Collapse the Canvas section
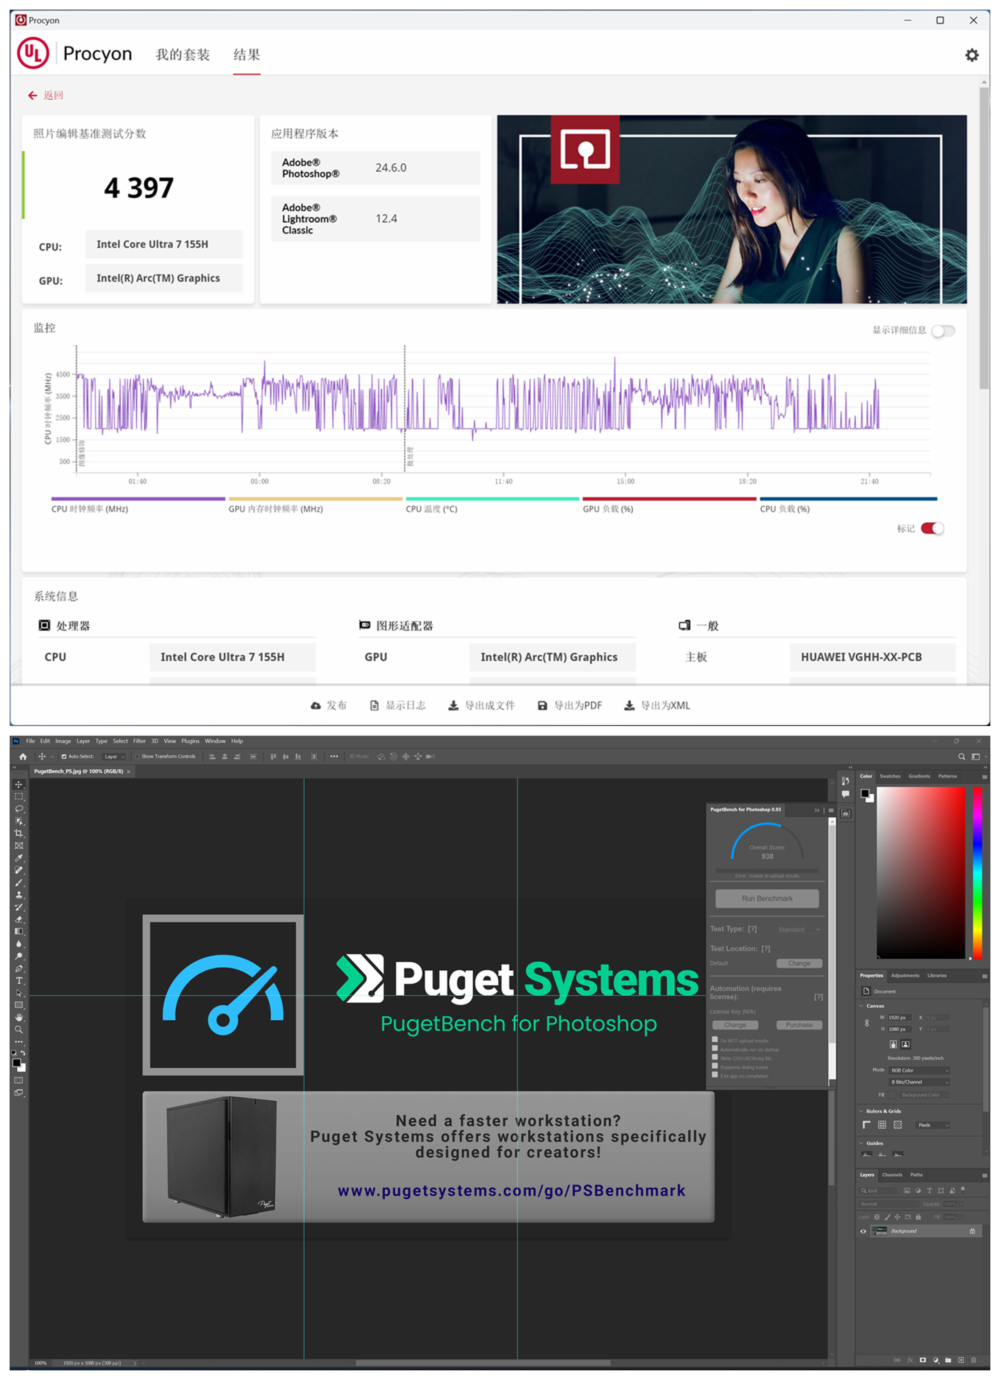The height and width of the screenshot is (1379, 1000). tap(861, 1006)
